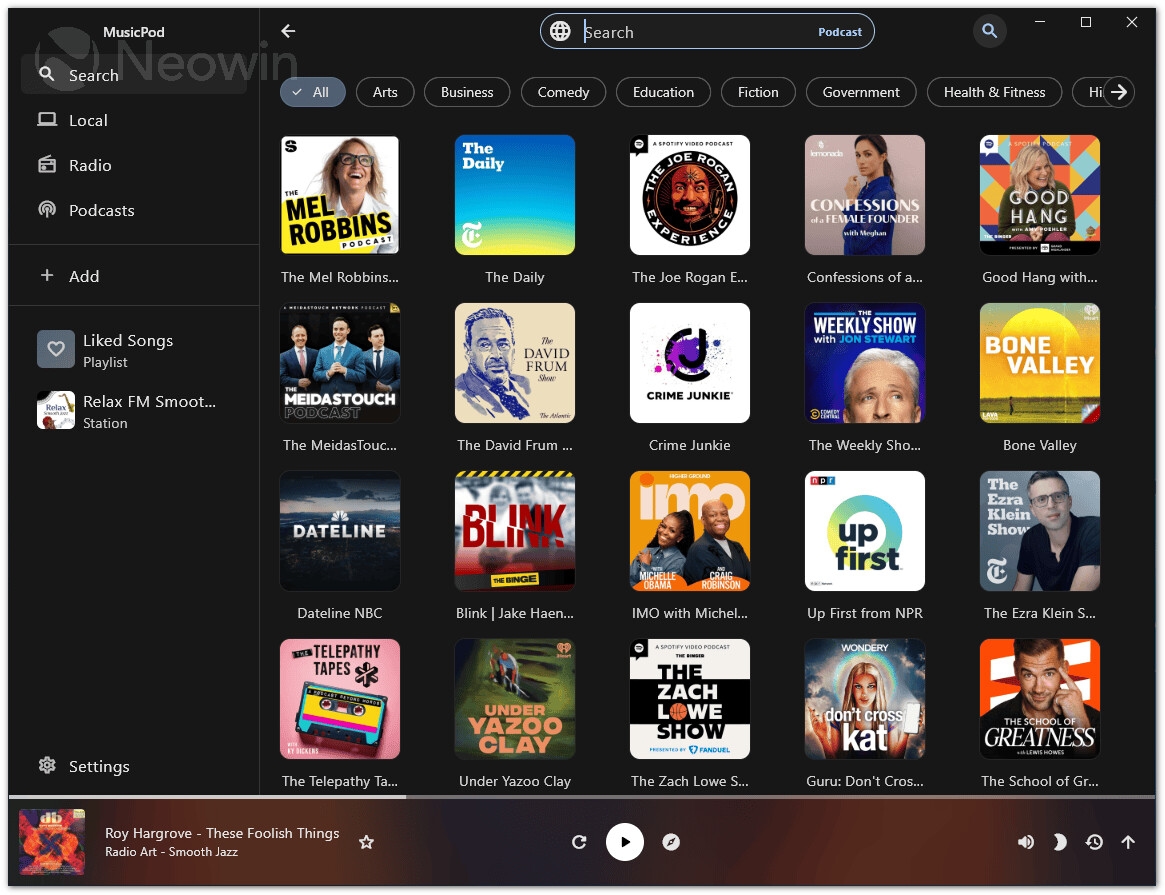The image size is (1165, 895).
Task: Open the Crime Junkie podcast cover
Action: click(x=689, y=362)
